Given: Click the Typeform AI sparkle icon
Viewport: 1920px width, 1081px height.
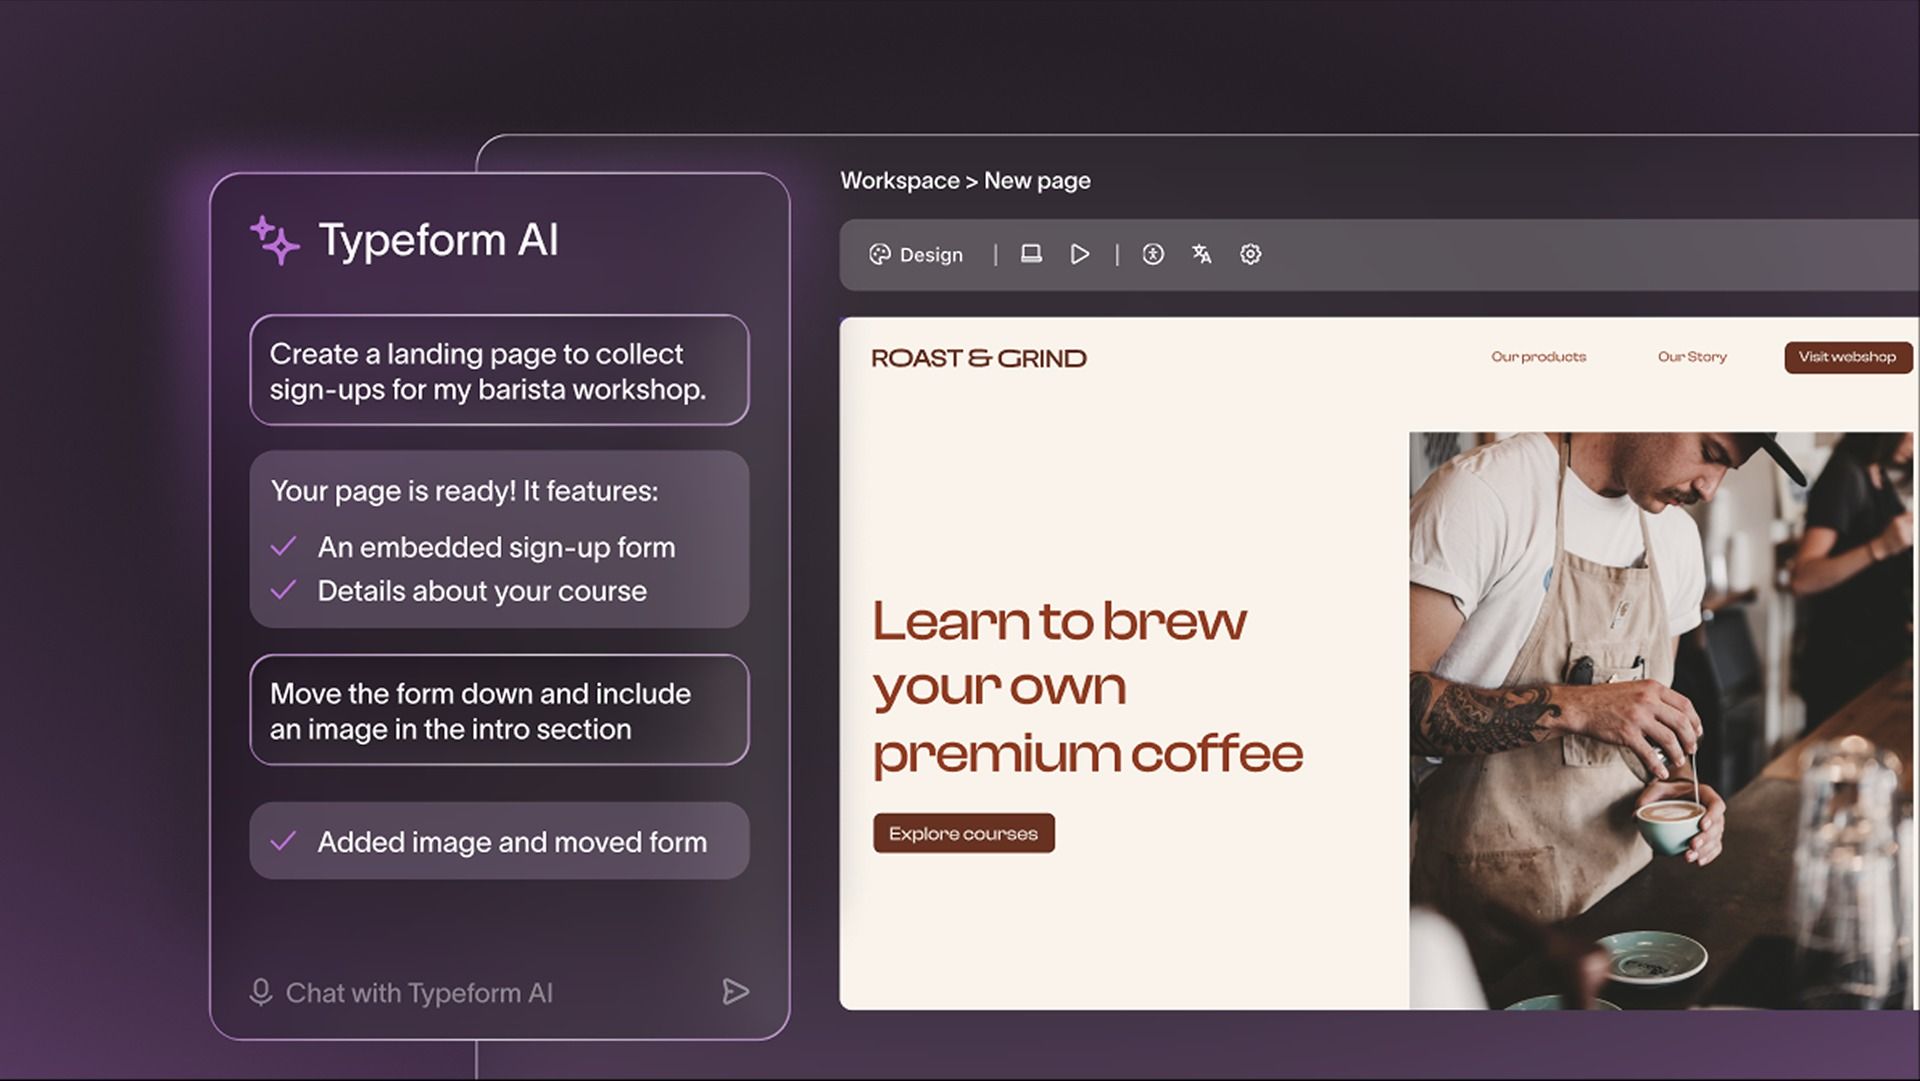Looking at the screenshot, I should pos(274,240).
